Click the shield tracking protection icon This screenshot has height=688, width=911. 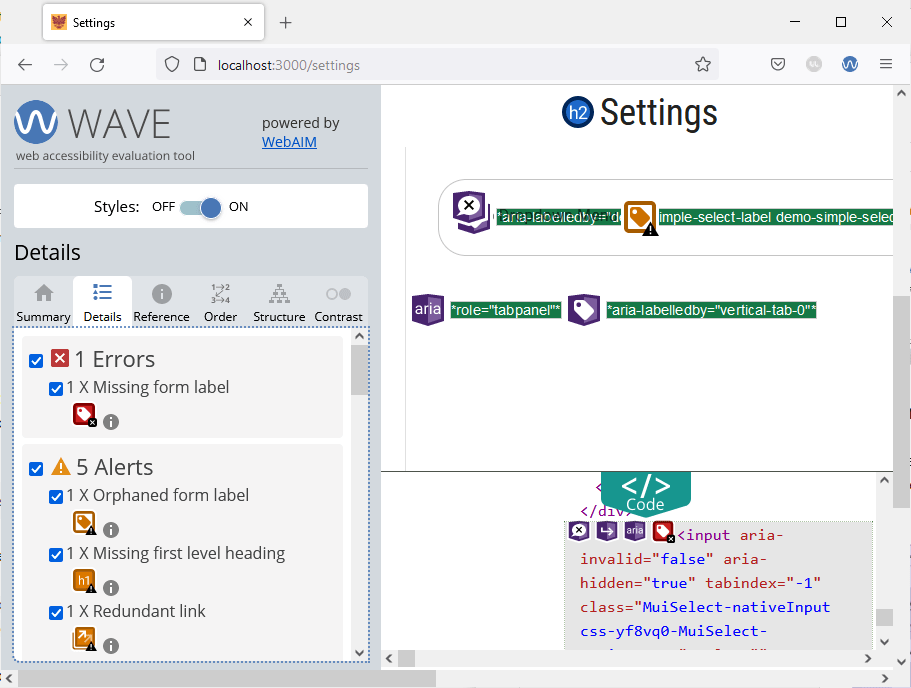point(172,64)
